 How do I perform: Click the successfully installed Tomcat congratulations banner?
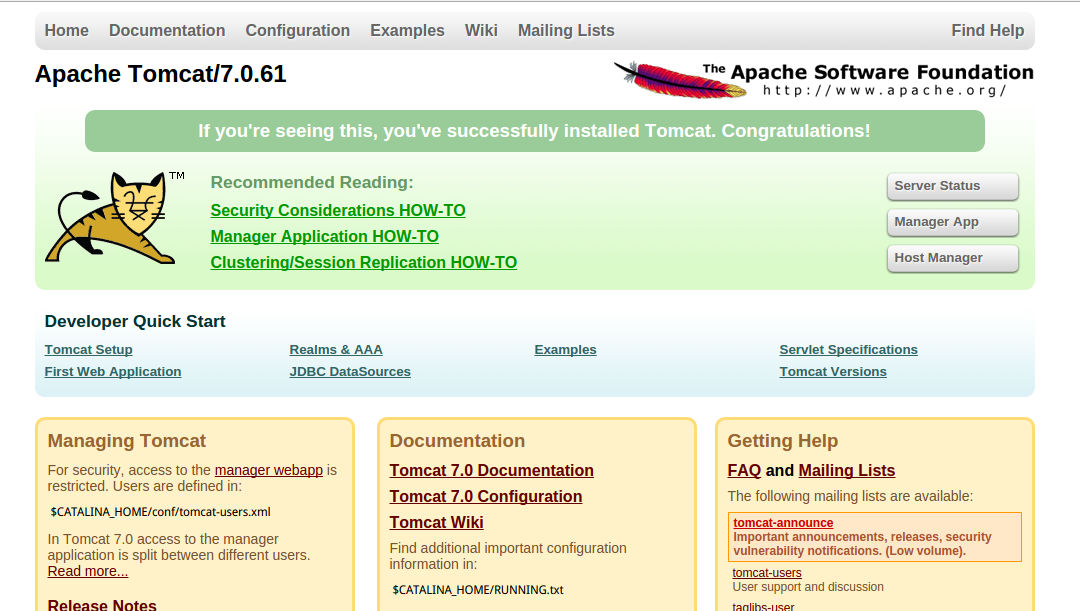534,131
